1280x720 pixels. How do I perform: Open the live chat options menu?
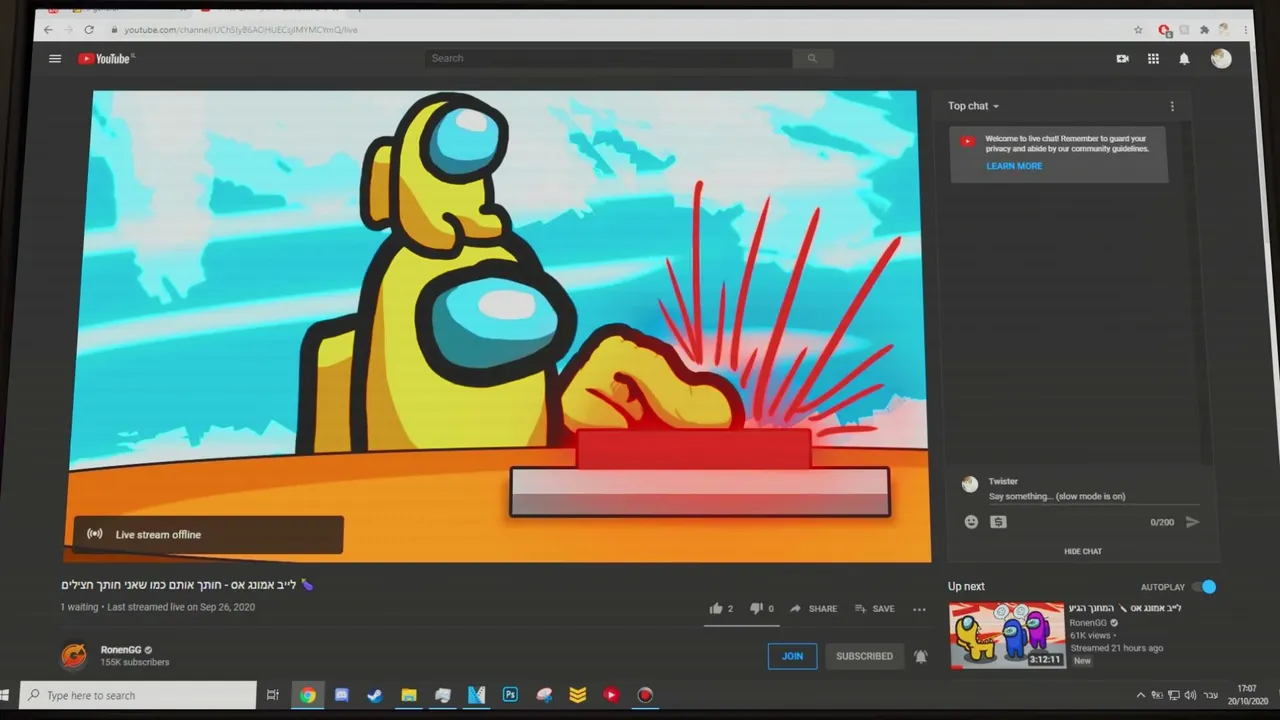(x=1172, y=106)
